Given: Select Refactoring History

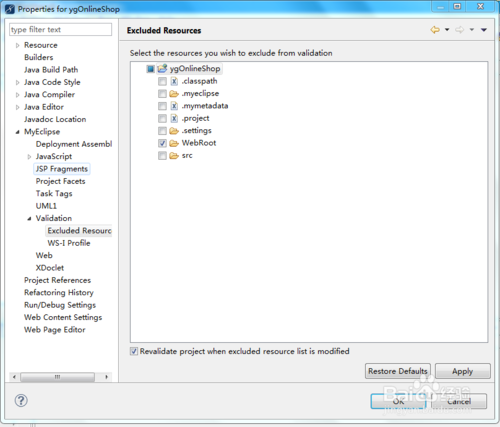Looking at the screenshot, I should click(x=59, y=292).
